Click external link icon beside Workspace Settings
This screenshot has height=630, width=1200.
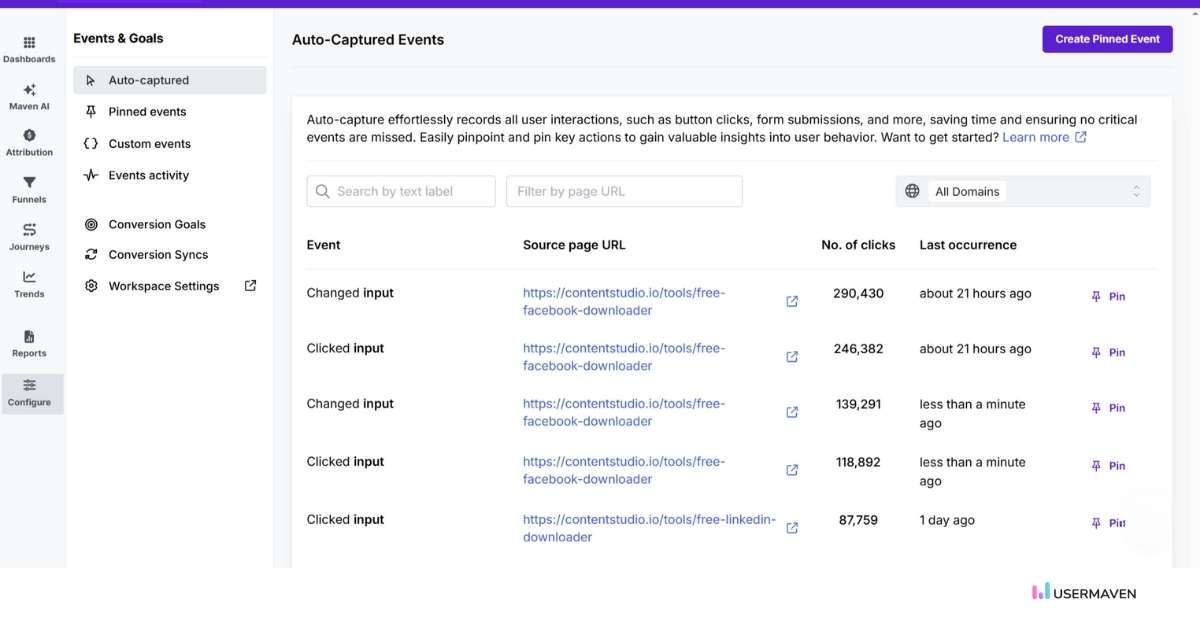(x=251, y=285)
